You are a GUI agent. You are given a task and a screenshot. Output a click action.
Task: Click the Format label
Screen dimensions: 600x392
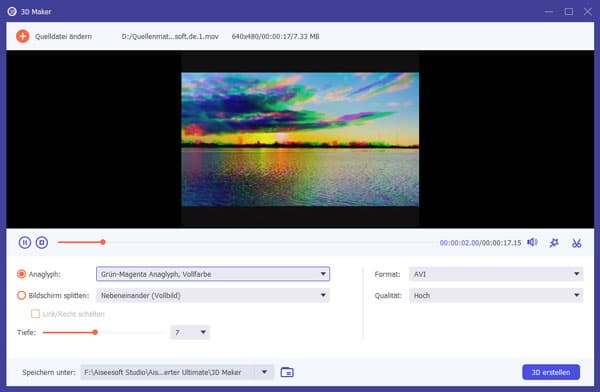(x=387, y=274)
